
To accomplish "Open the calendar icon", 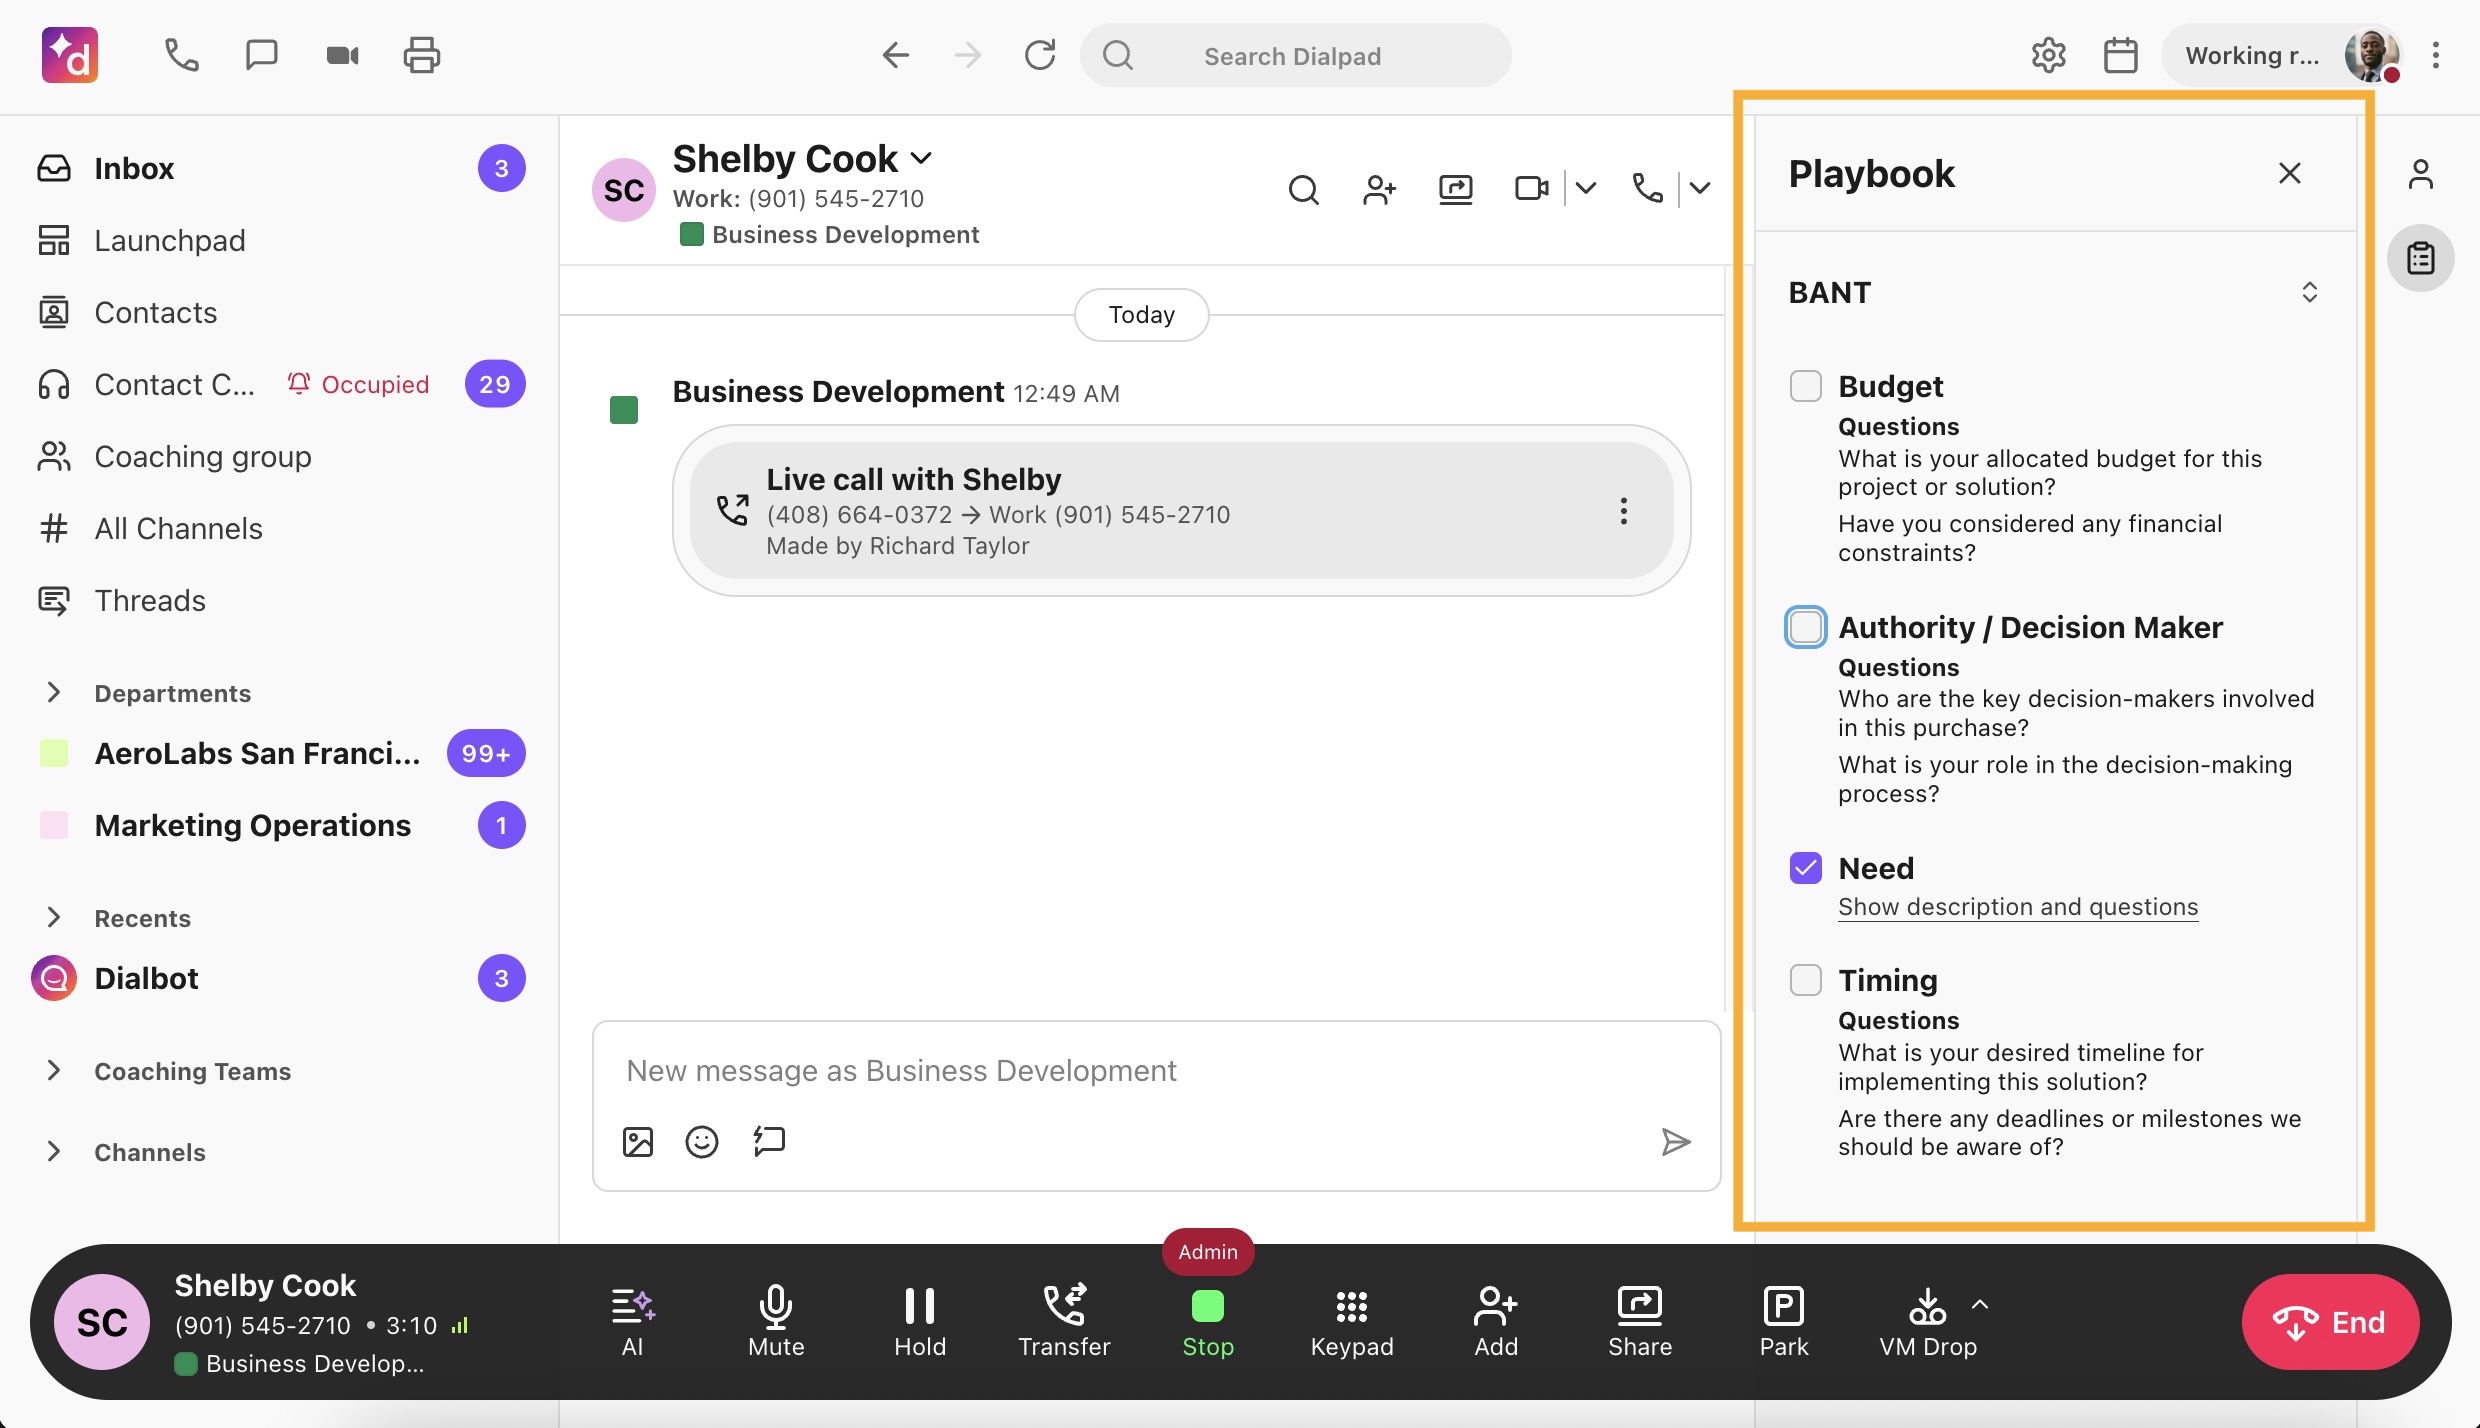I will click(2120, 55).
